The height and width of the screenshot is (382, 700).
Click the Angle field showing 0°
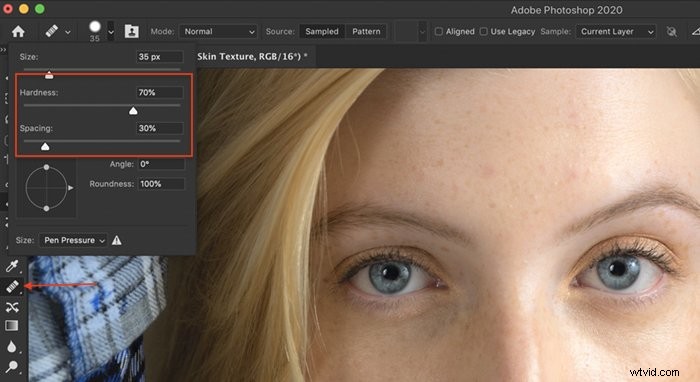(x=161, y=164)
